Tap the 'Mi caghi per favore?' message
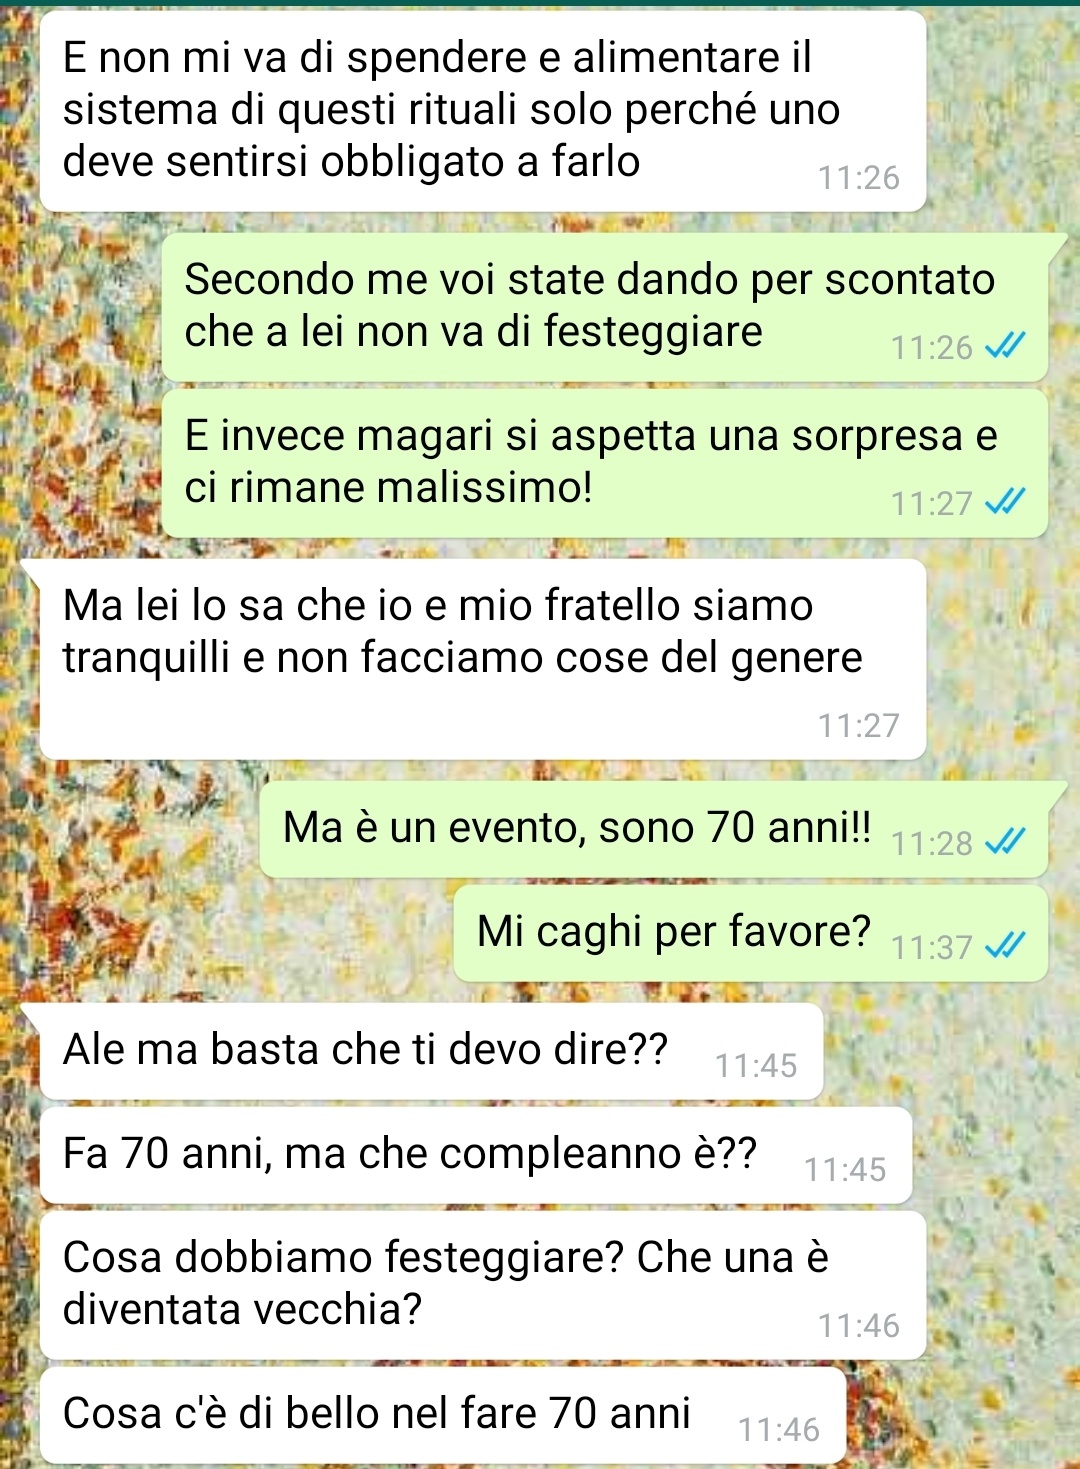 pos(751,933)
